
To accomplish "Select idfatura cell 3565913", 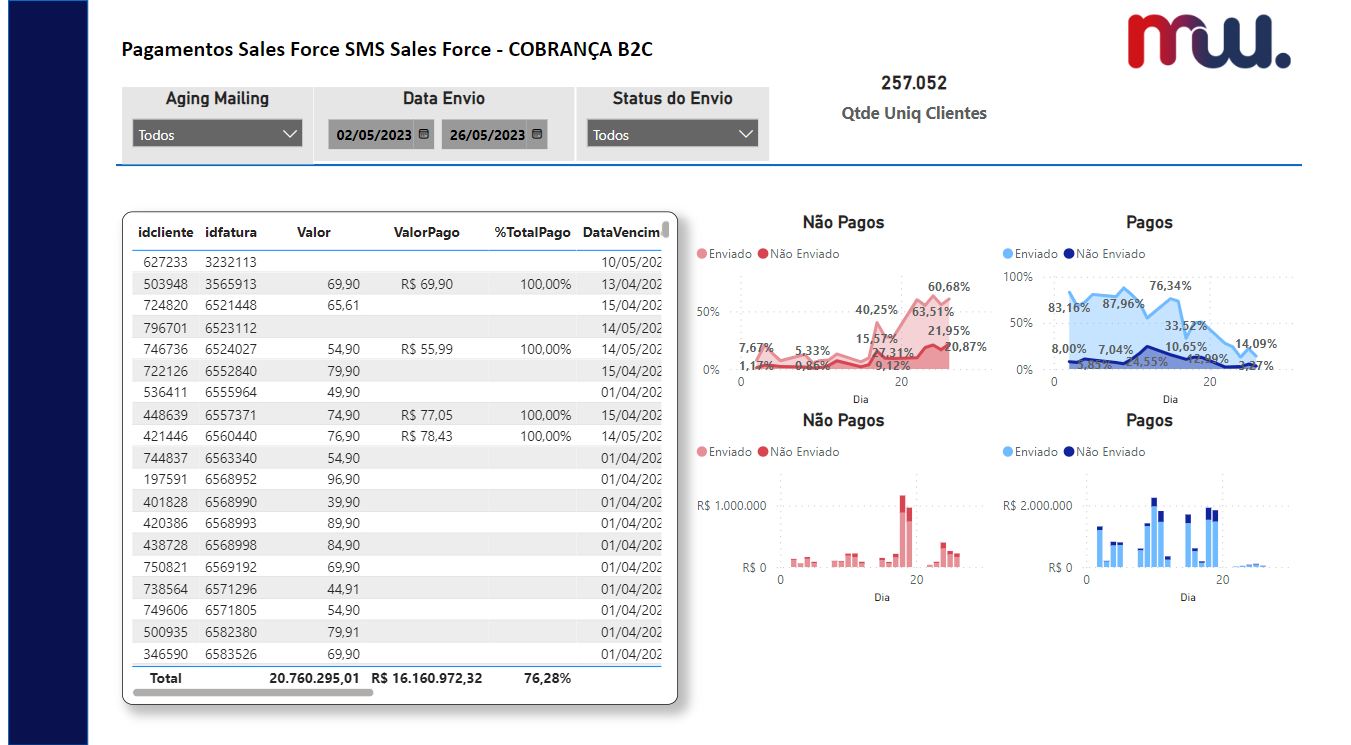I will 231,284.
